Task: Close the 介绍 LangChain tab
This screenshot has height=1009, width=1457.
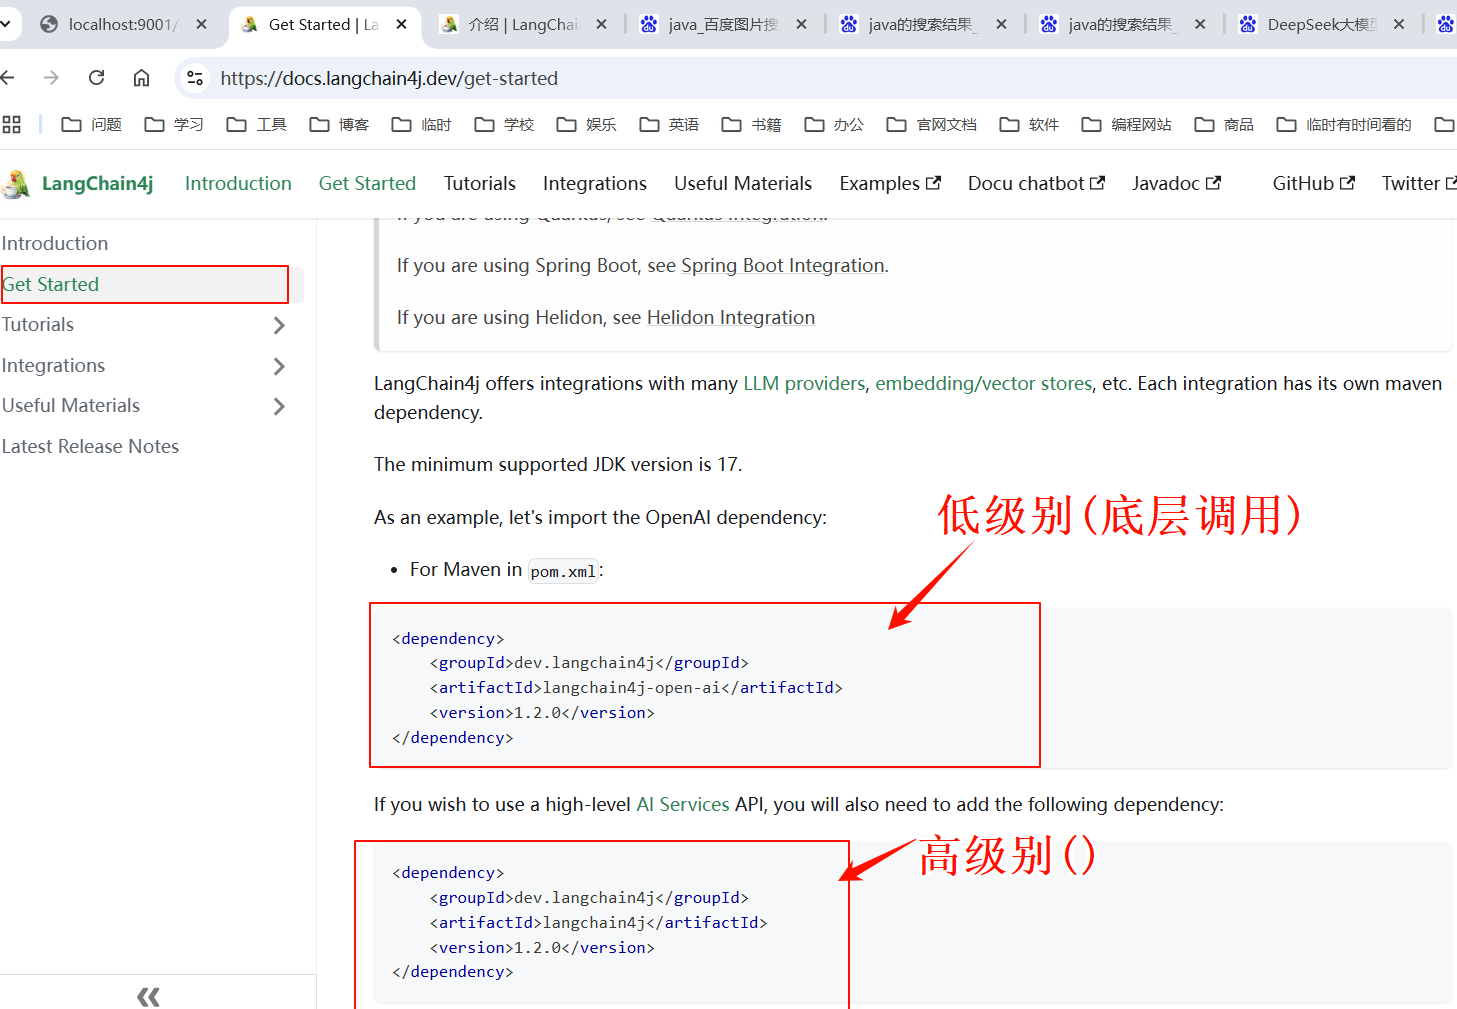Action: click(601, 24)
